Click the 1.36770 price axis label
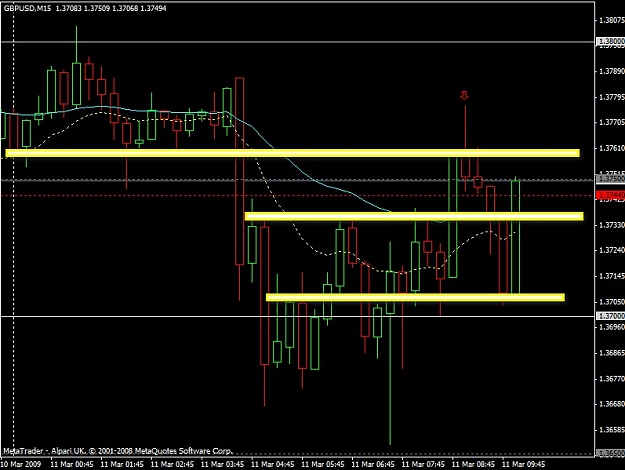 click(x=612, y=379)
